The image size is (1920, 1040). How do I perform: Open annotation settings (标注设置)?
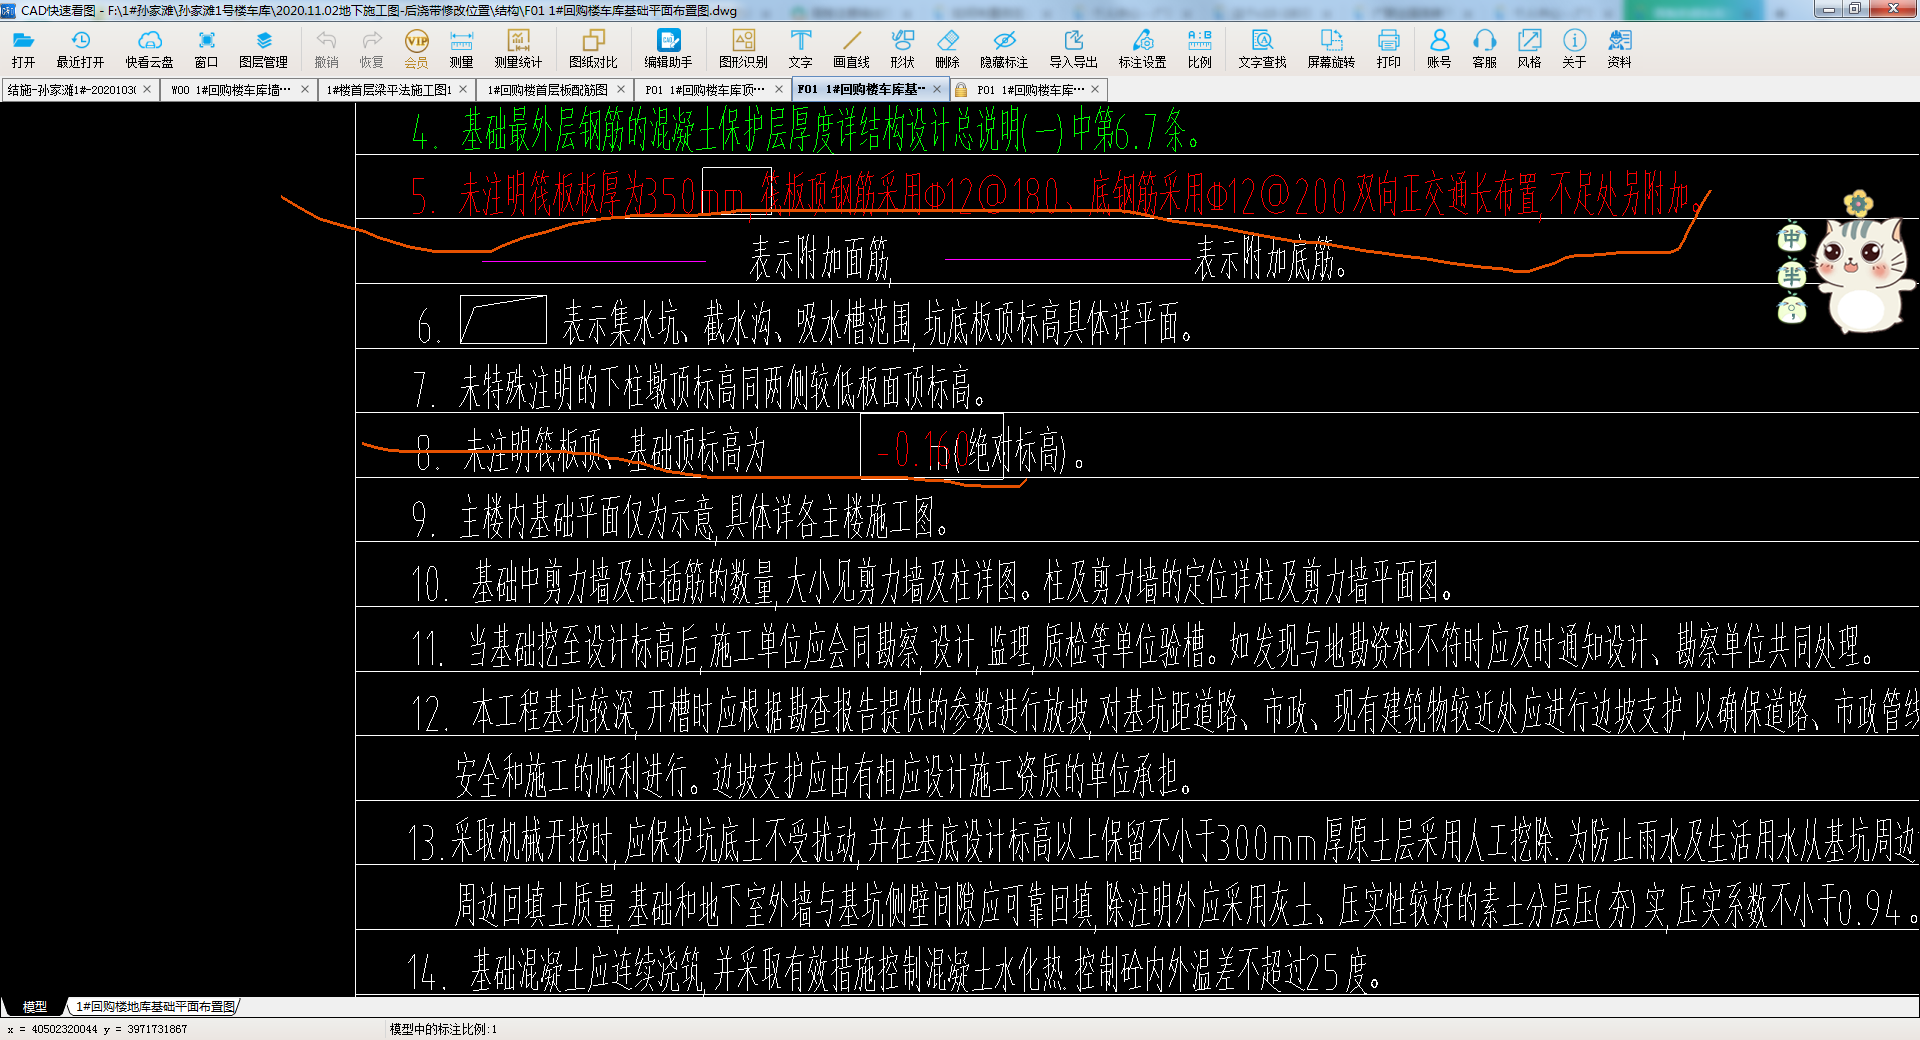(1142, 48)
